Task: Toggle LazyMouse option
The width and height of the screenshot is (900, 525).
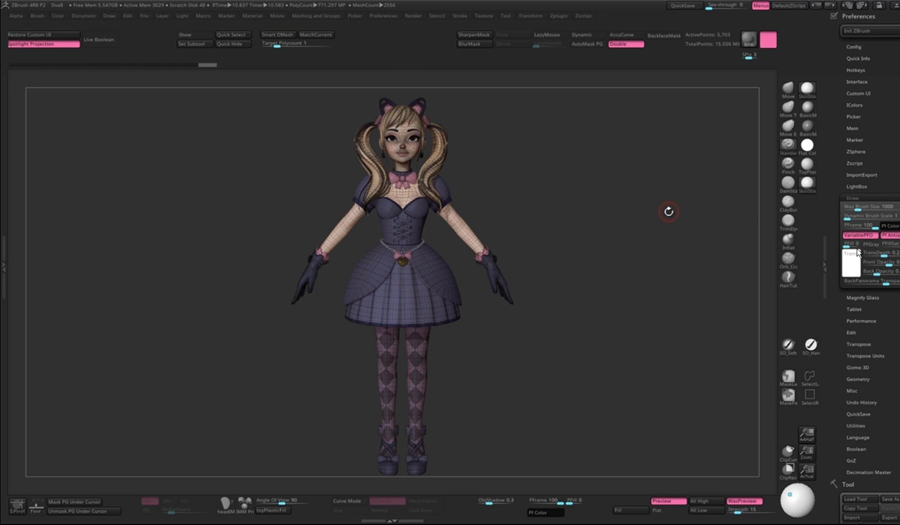Action: click(546, 35)
